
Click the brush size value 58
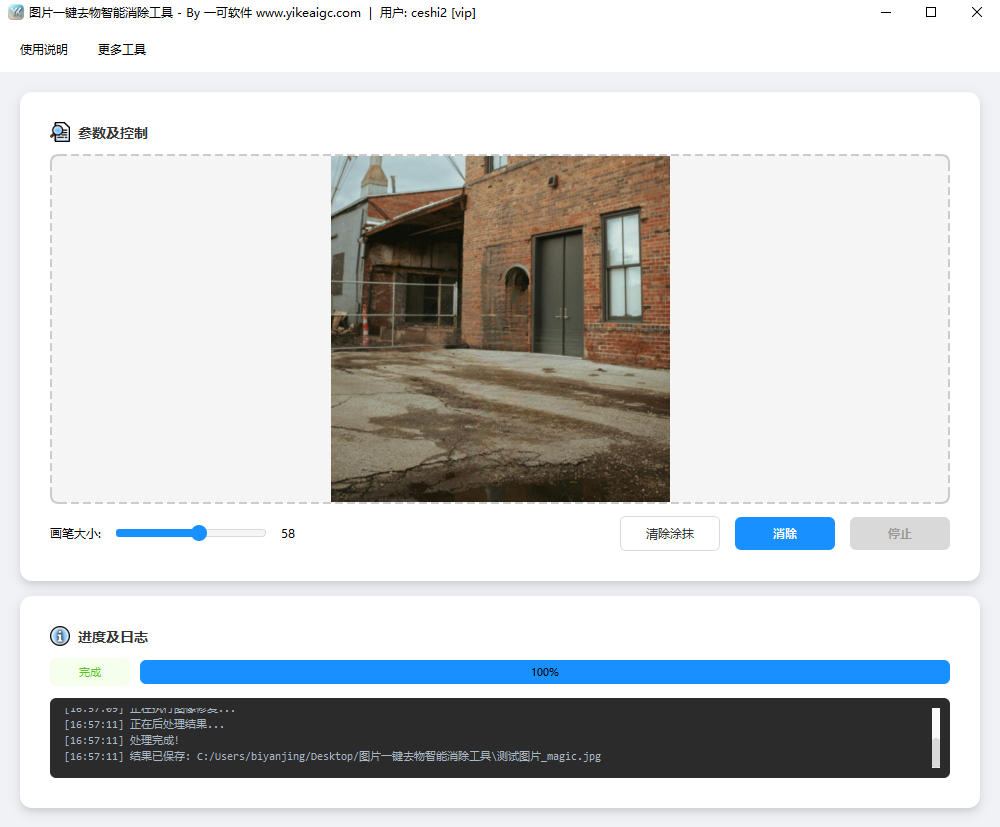[287, 533]
